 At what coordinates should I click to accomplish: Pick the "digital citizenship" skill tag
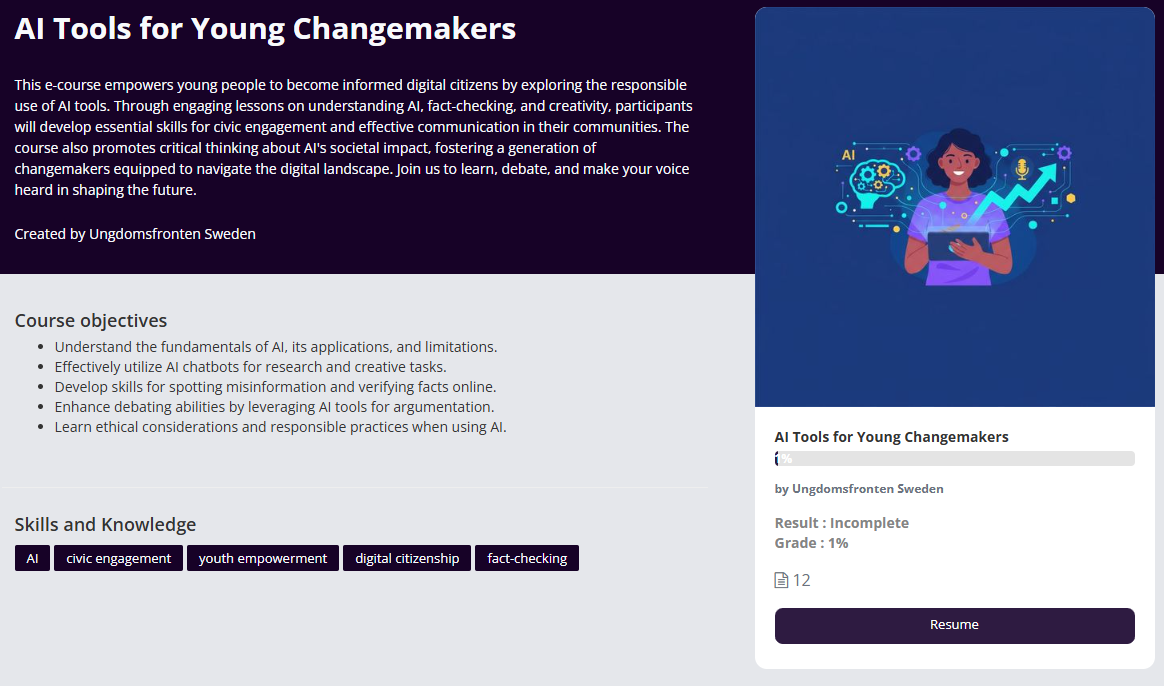(x=407, y=559)
